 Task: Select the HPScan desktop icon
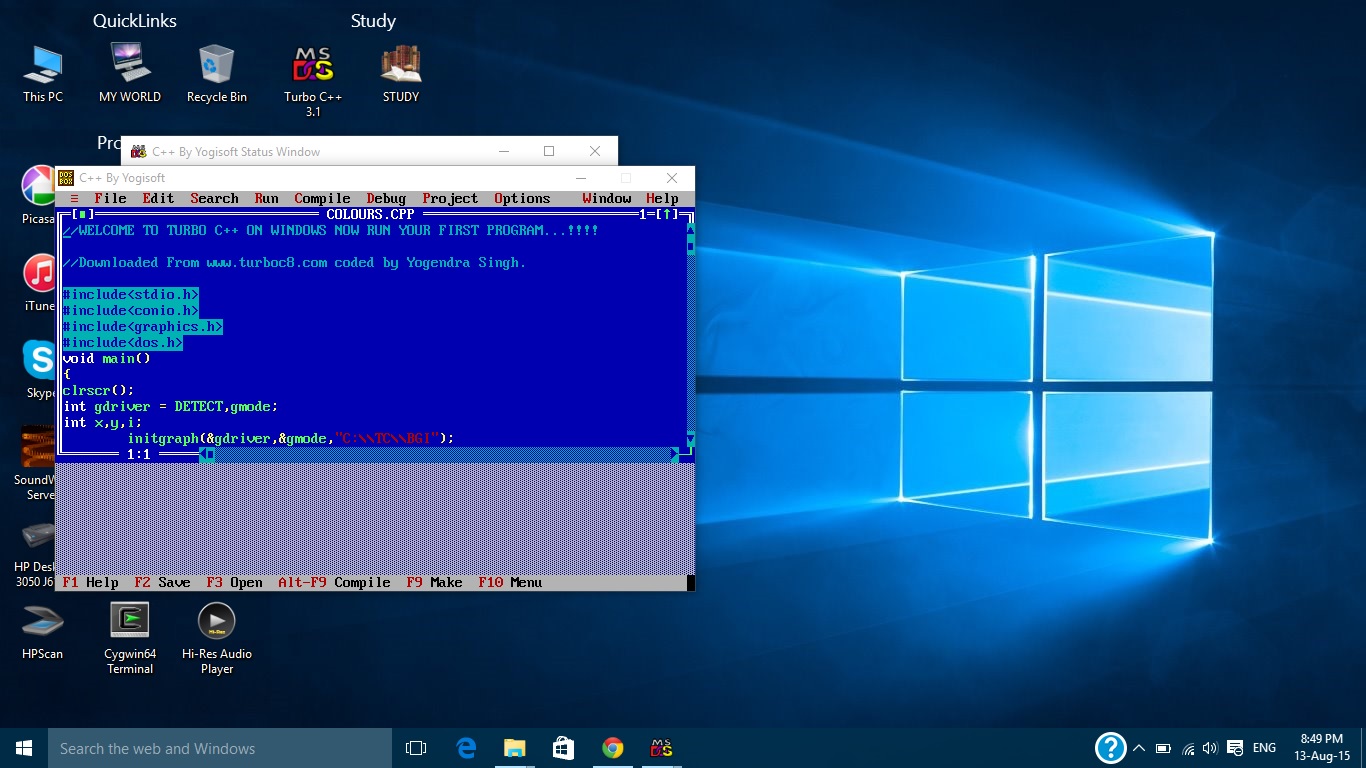(x=43, y=630)
